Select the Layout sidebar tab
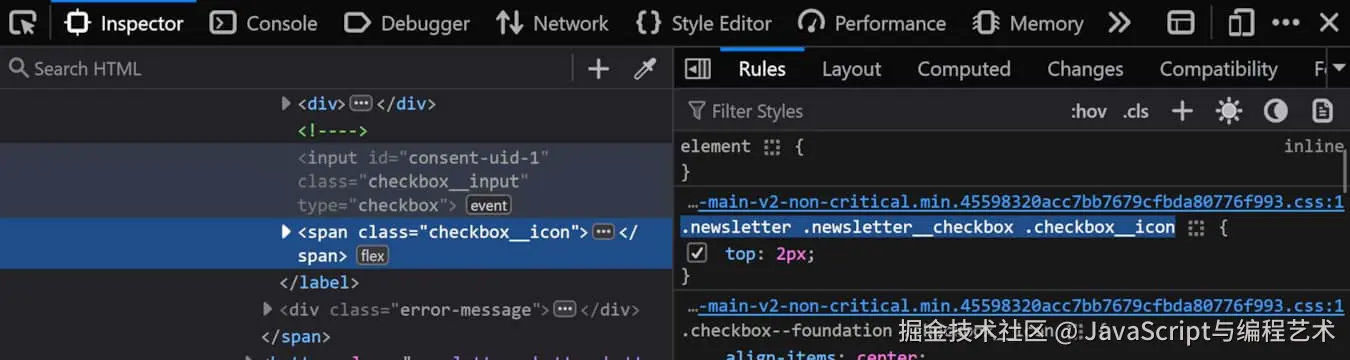 (851, 68)
